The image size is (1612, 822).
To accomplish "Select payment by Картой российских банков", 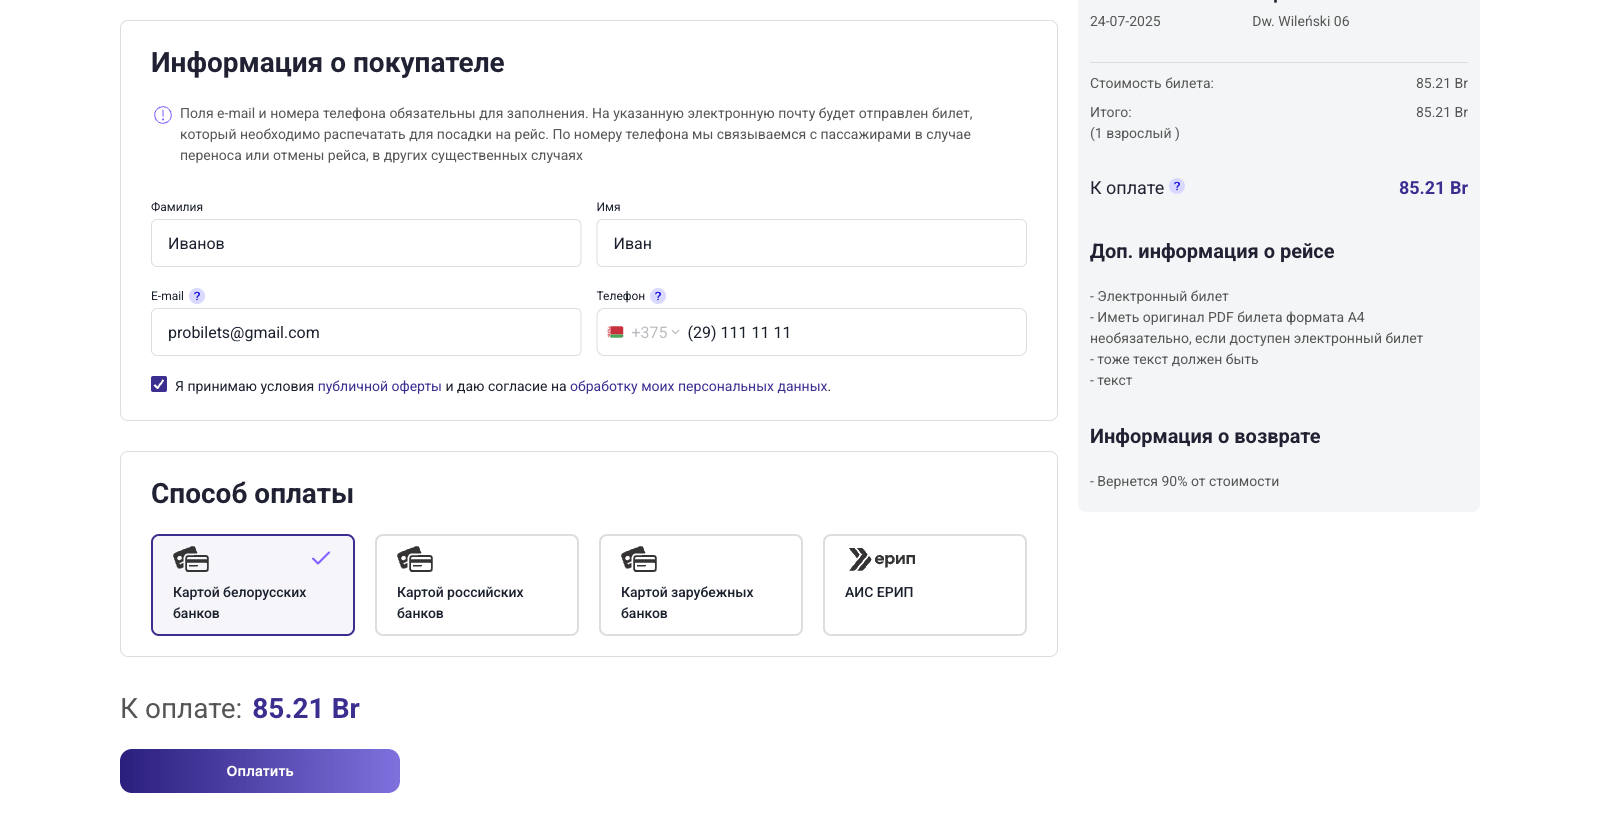I will click(x=476, y=585).
